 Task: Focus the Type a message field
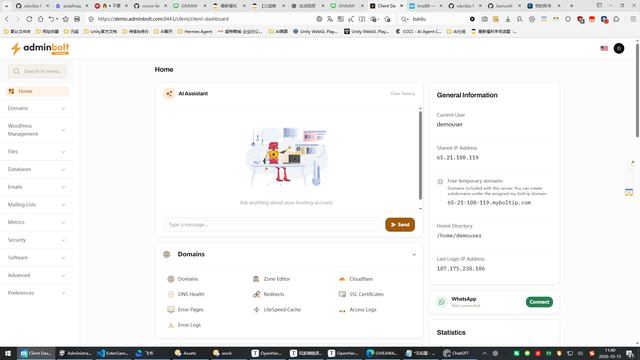273,225
